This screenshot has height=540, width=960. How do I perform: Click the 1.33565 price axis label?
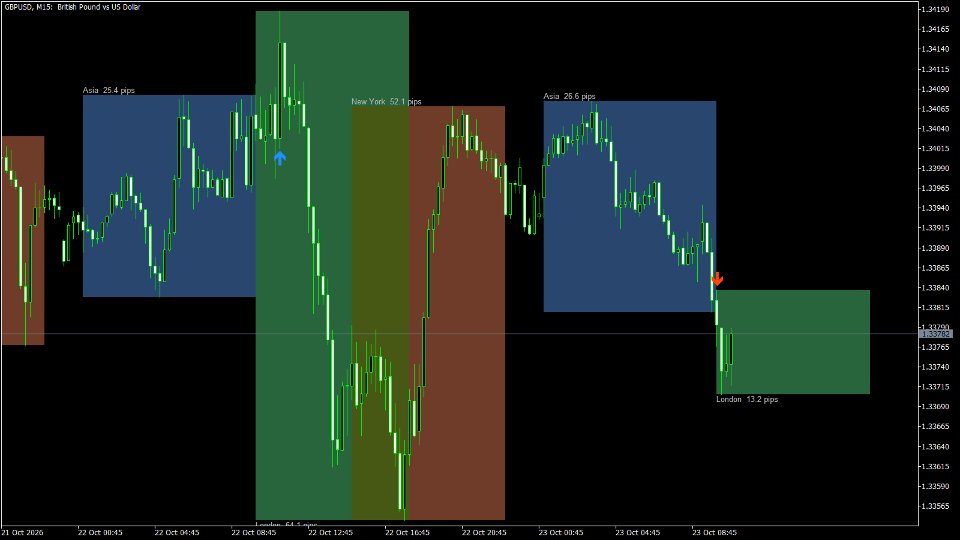pos(936,506)
